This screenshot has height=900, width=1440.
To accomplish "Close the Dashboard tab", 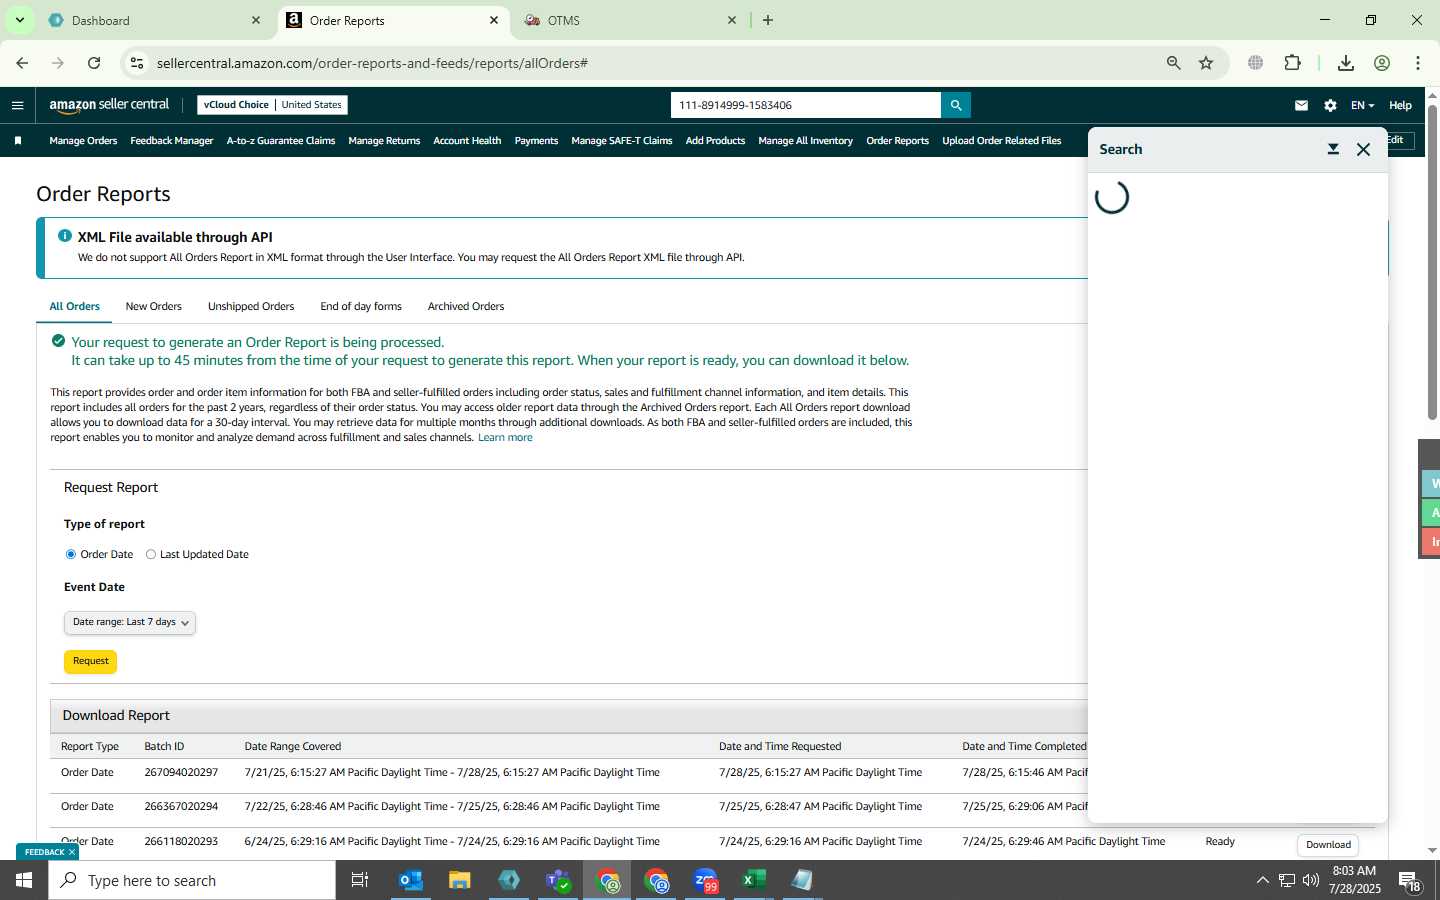I will point(256,20).
